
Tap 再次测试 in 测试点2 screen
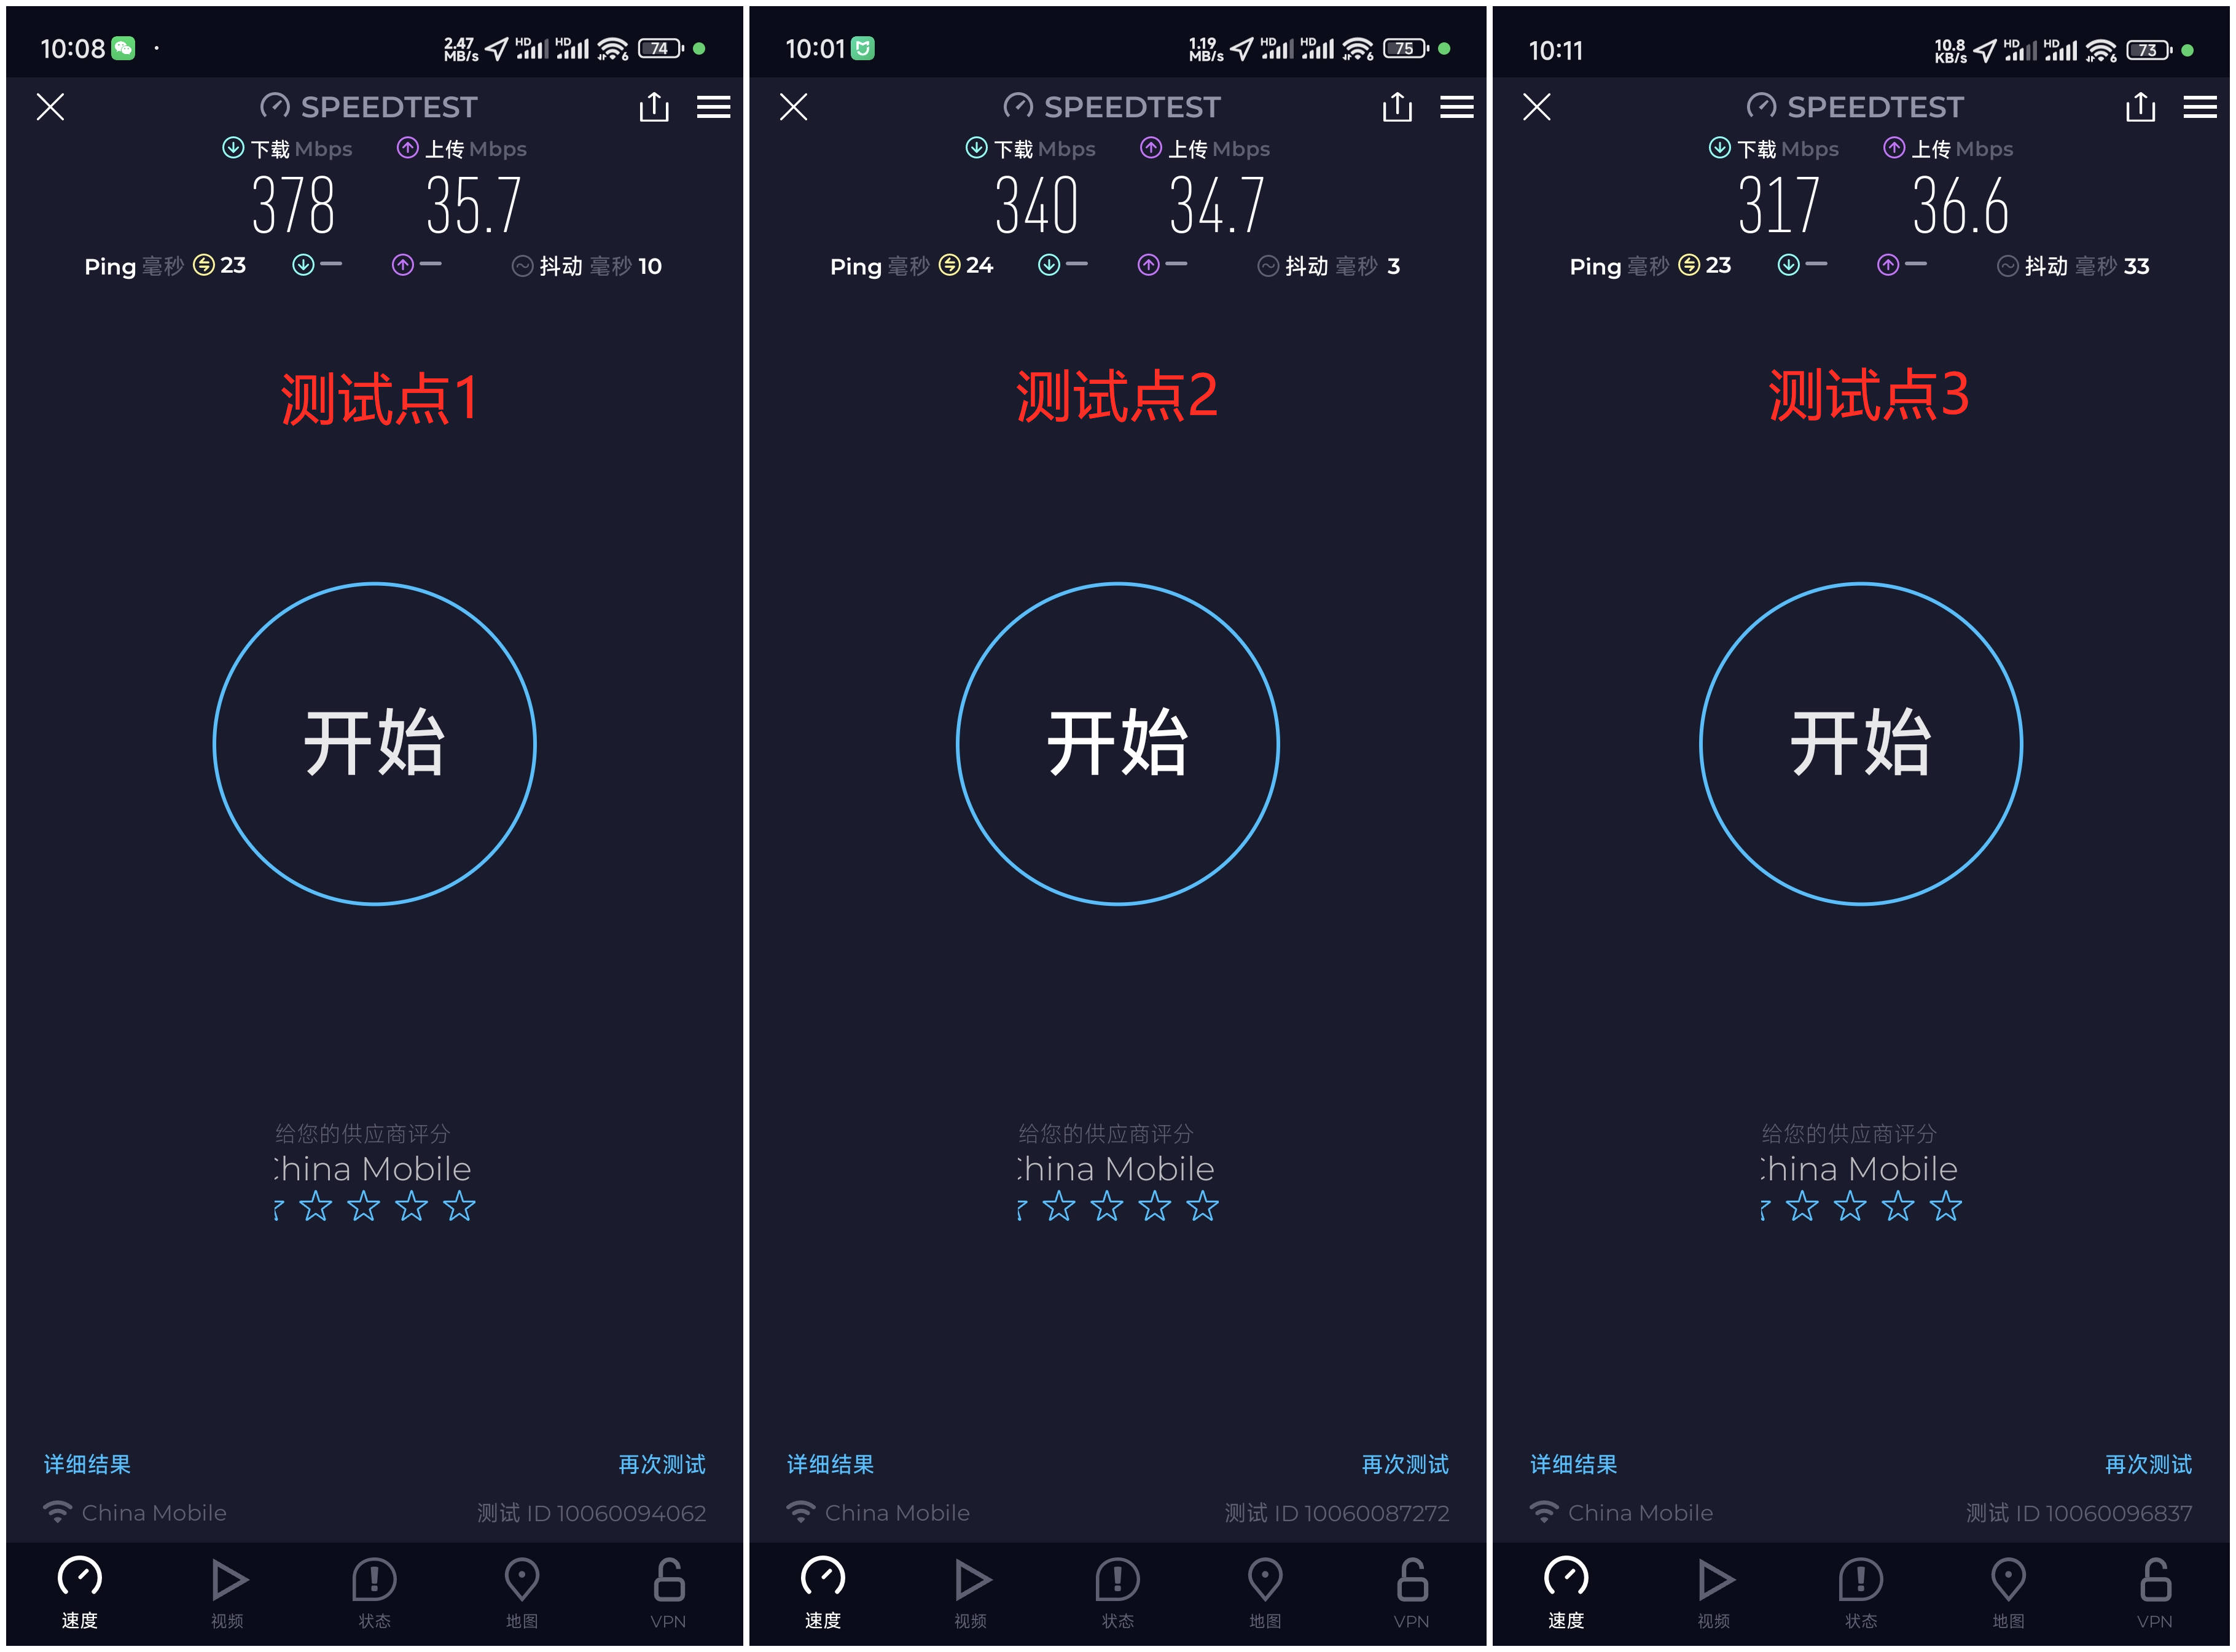1405,1464
